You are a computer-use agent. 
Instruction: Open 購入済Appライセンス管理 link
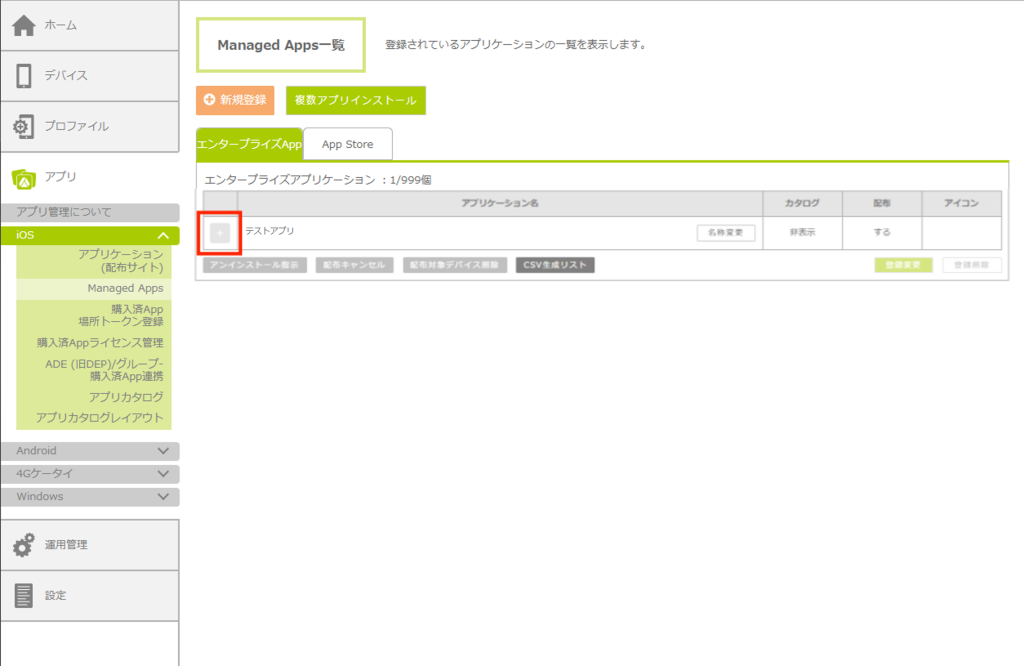(x=100, y=343)
